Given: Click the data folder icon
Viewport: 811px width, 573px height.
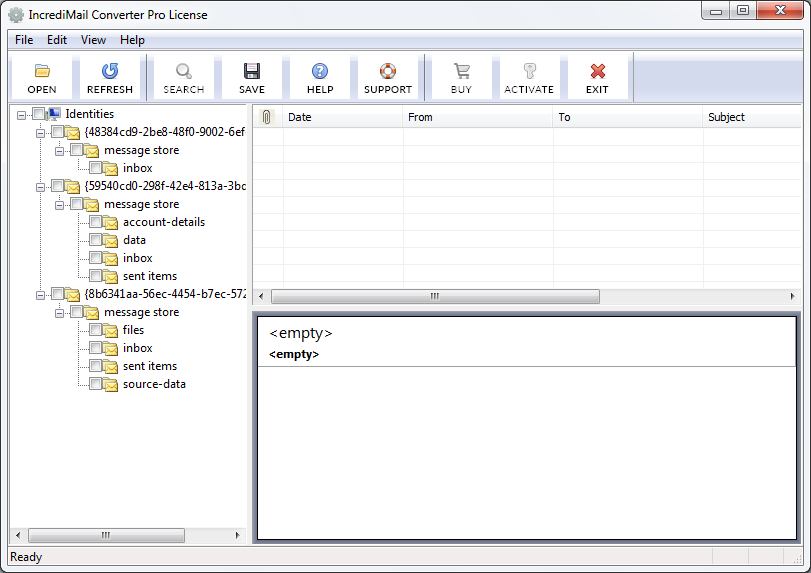Looking at the screenshot, I should (x=110, y=240).
